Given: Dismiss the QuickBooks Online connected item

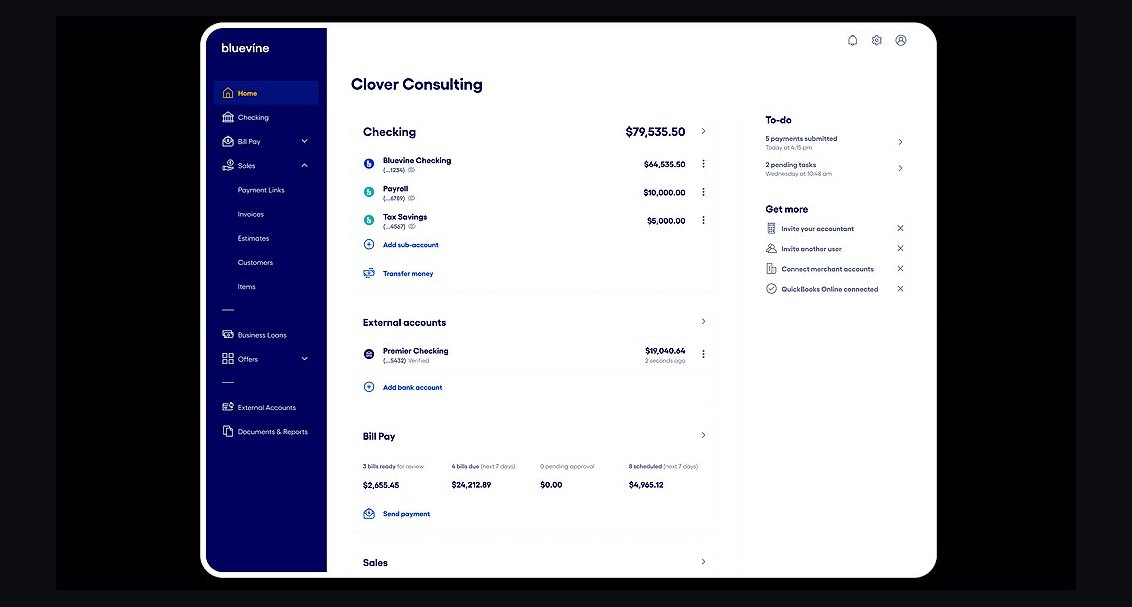Looking at the screenshot, I should [x=900, y=289].
